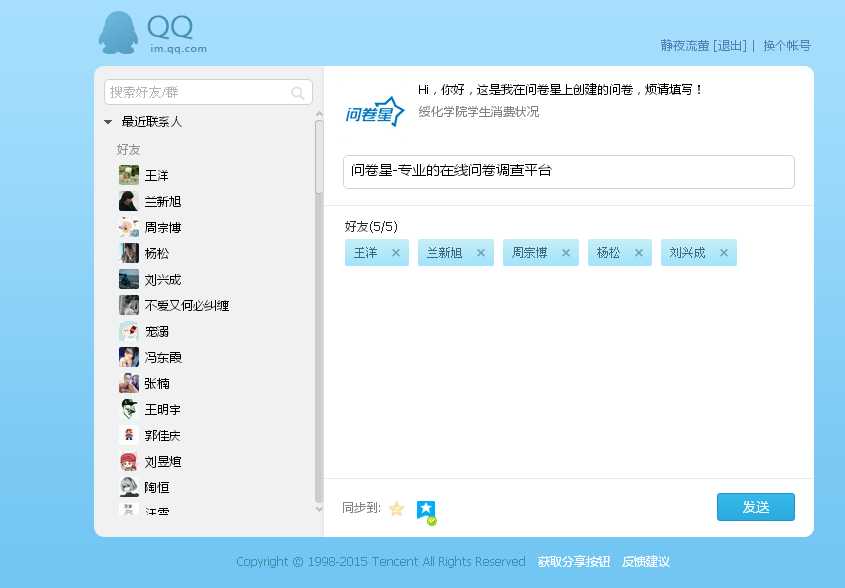Click the search magnifier icon

point(297,93)
